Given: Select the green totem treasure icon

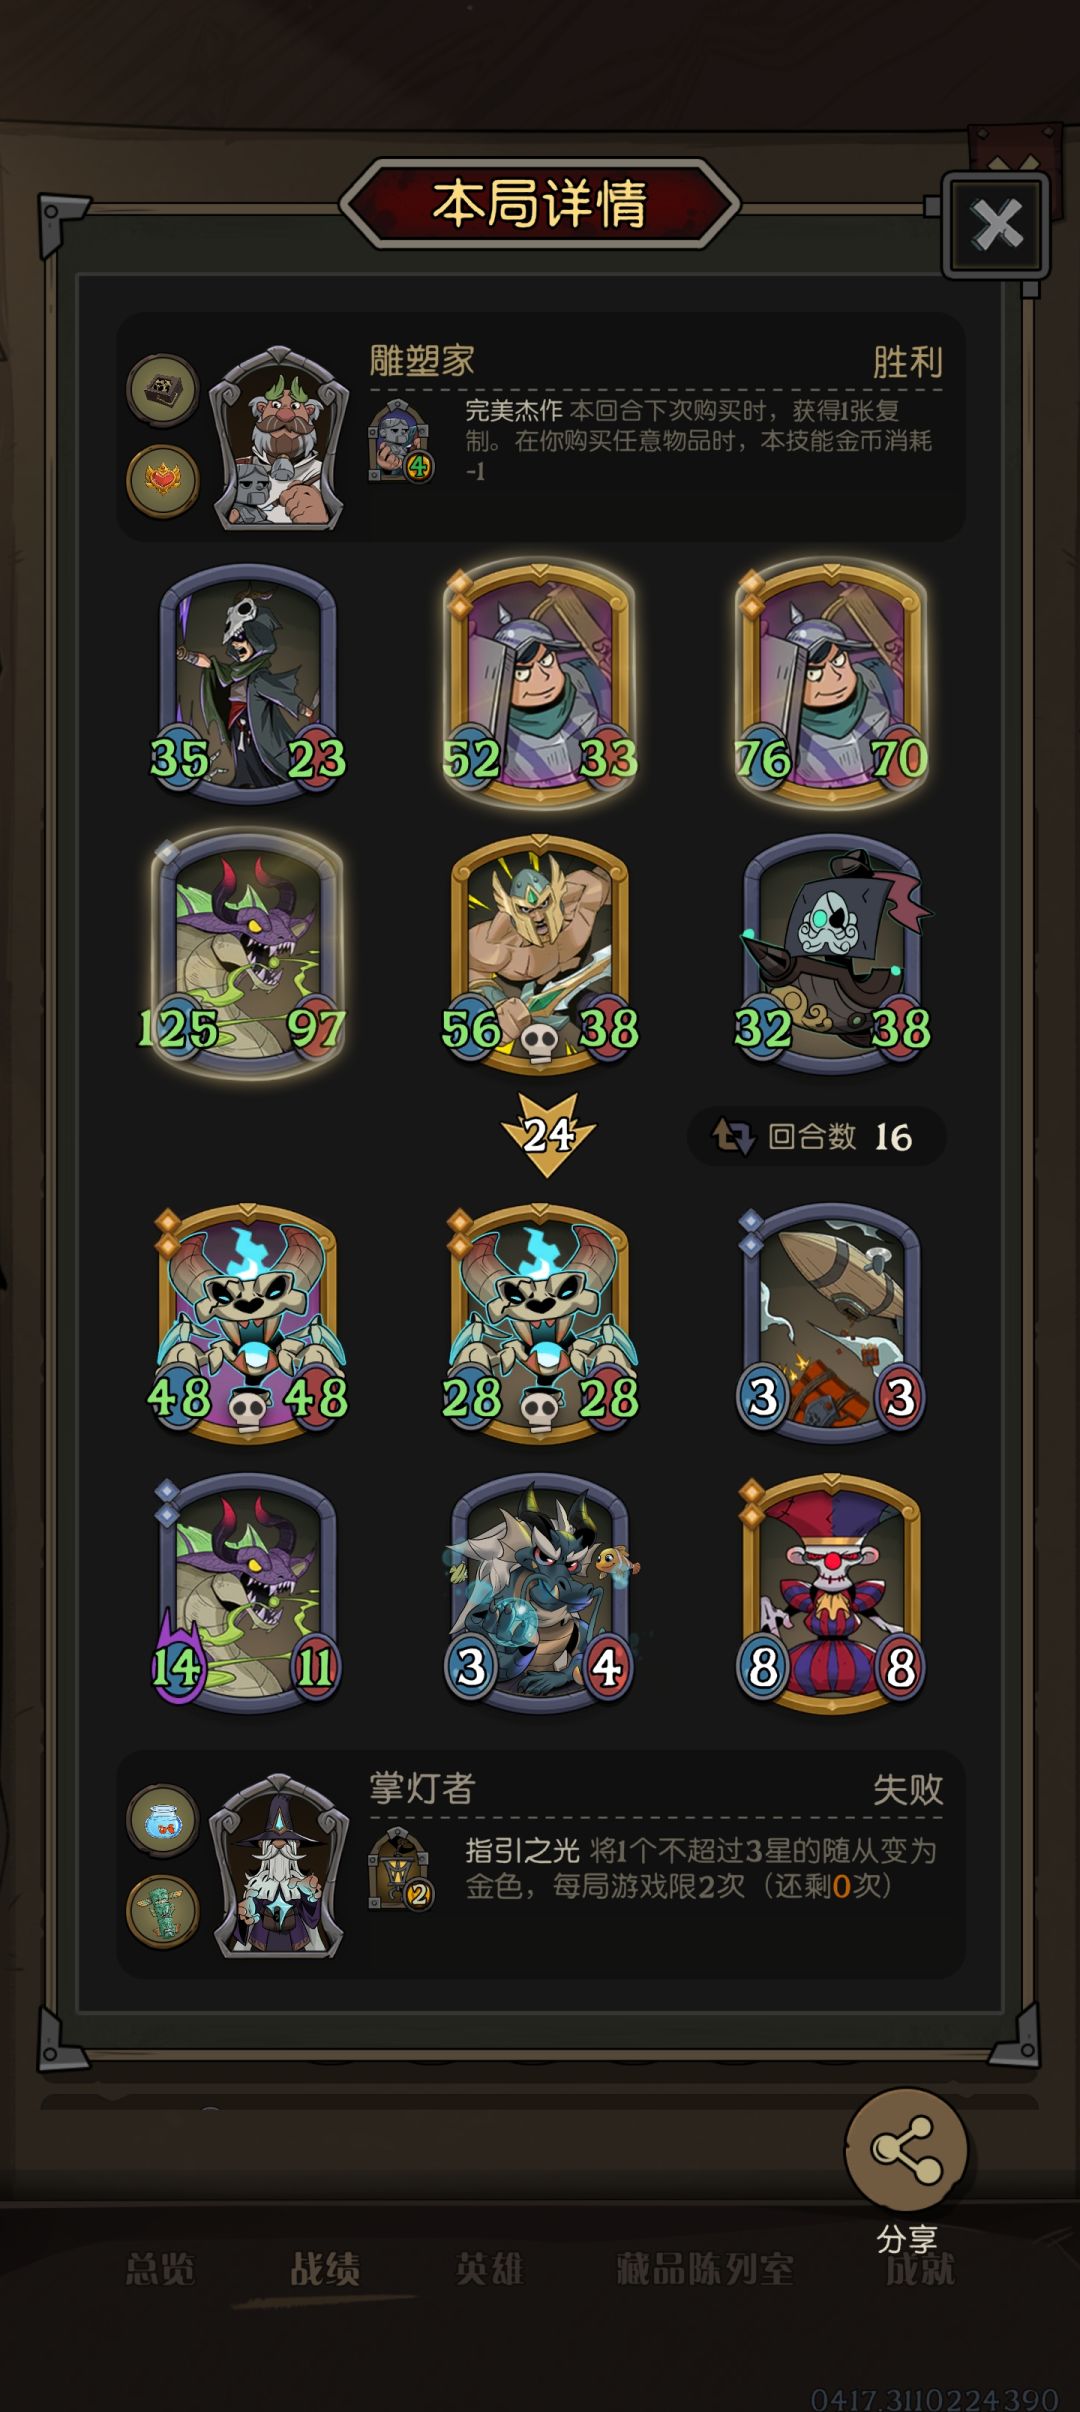Looking at the screenshot, I should pyautogui.click(x=163, y=1911).
